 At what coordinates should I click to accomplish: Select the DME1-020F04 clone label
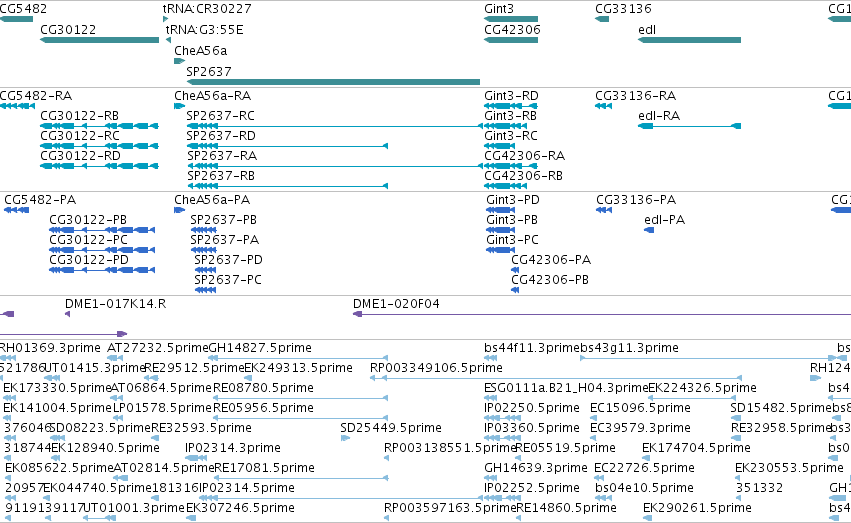tap(396, 304)
